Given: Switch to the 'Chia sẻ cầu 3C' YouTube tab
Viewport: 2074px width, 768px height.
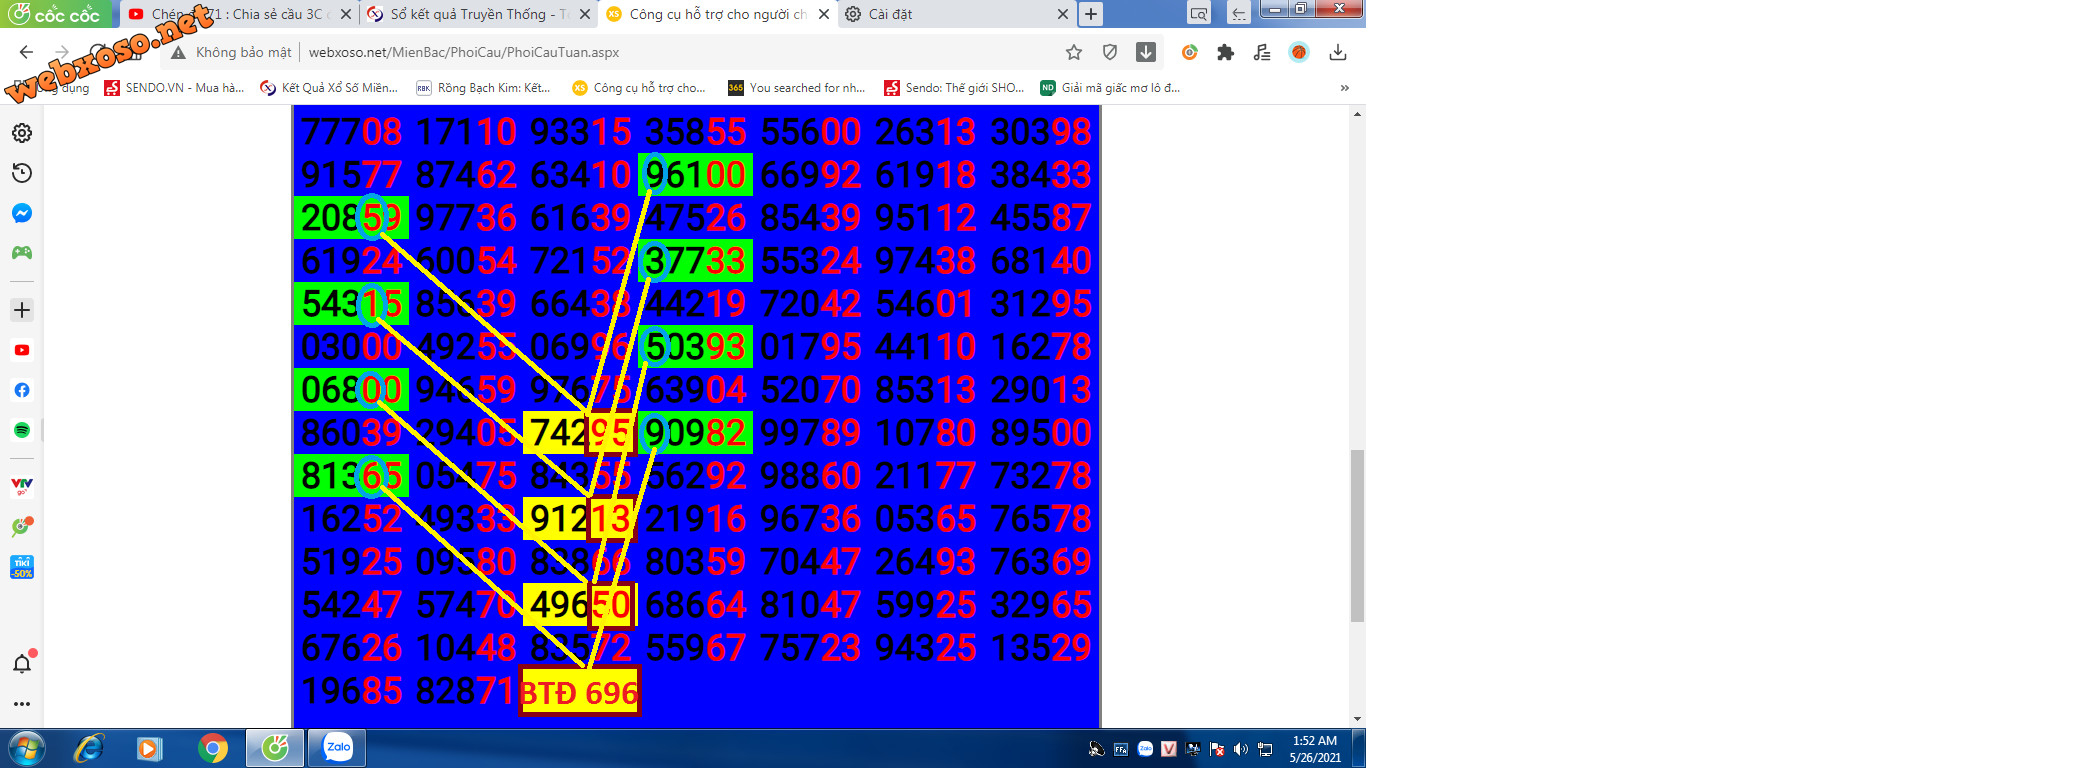Looking at the screenshot, I should 238,14.
